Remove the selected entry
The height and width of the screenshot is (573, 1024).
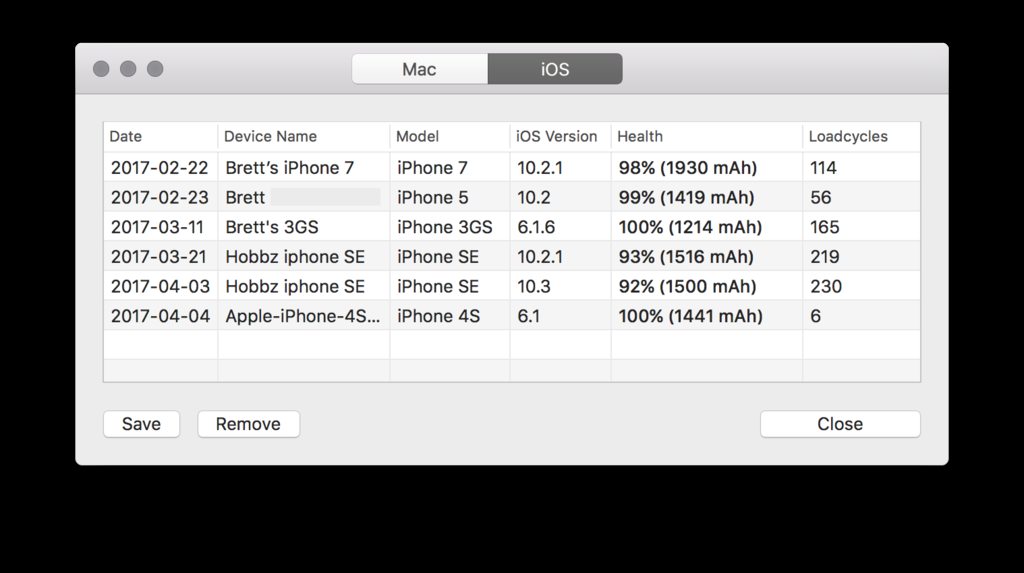pos(248,424)
